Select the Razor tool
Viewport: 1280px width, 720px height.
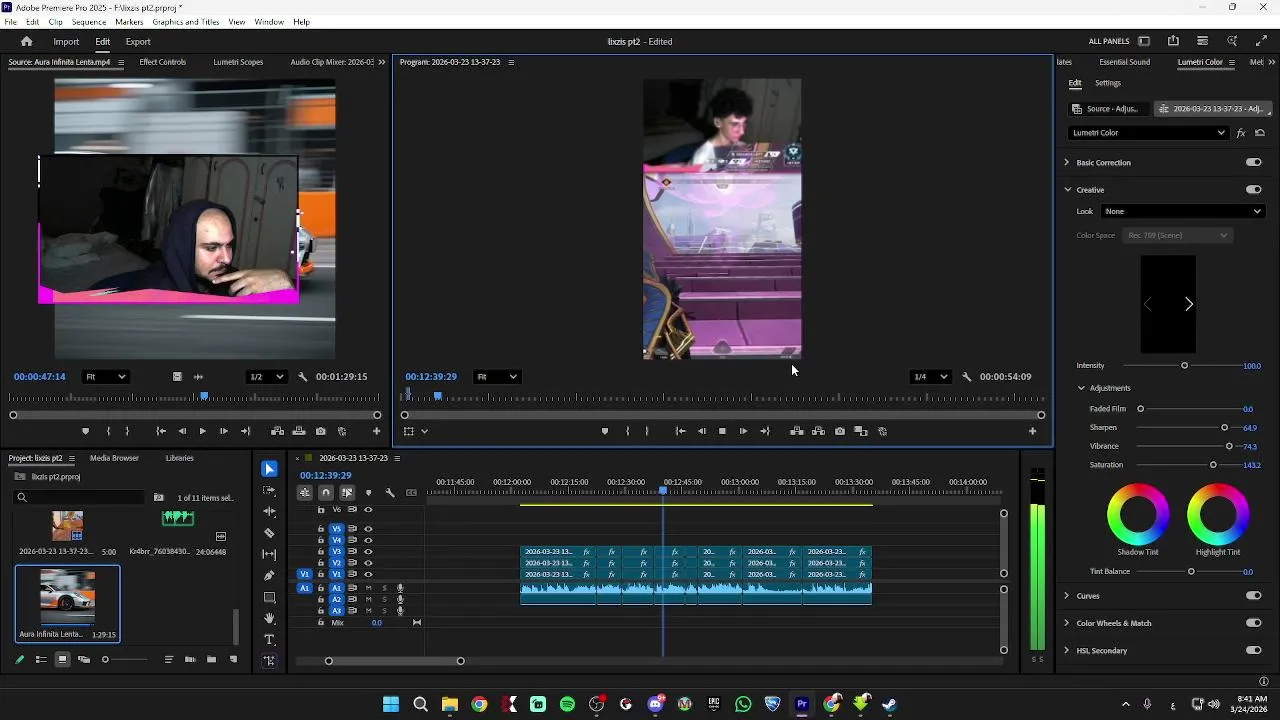[269, 533]
